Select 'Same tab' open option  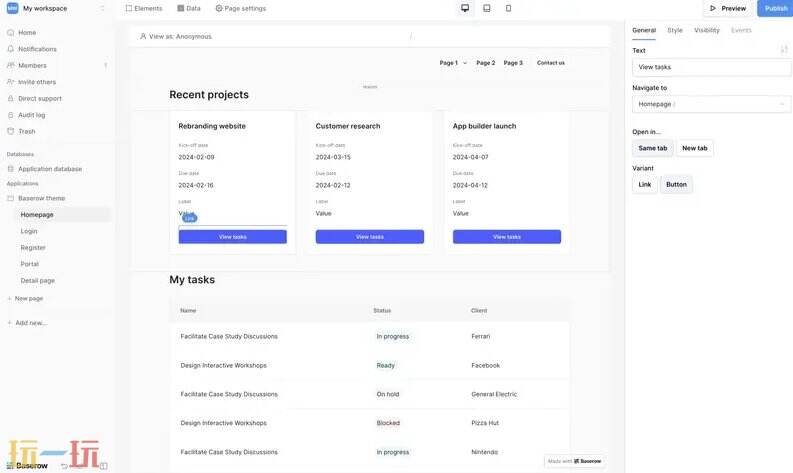coord(652,148)
